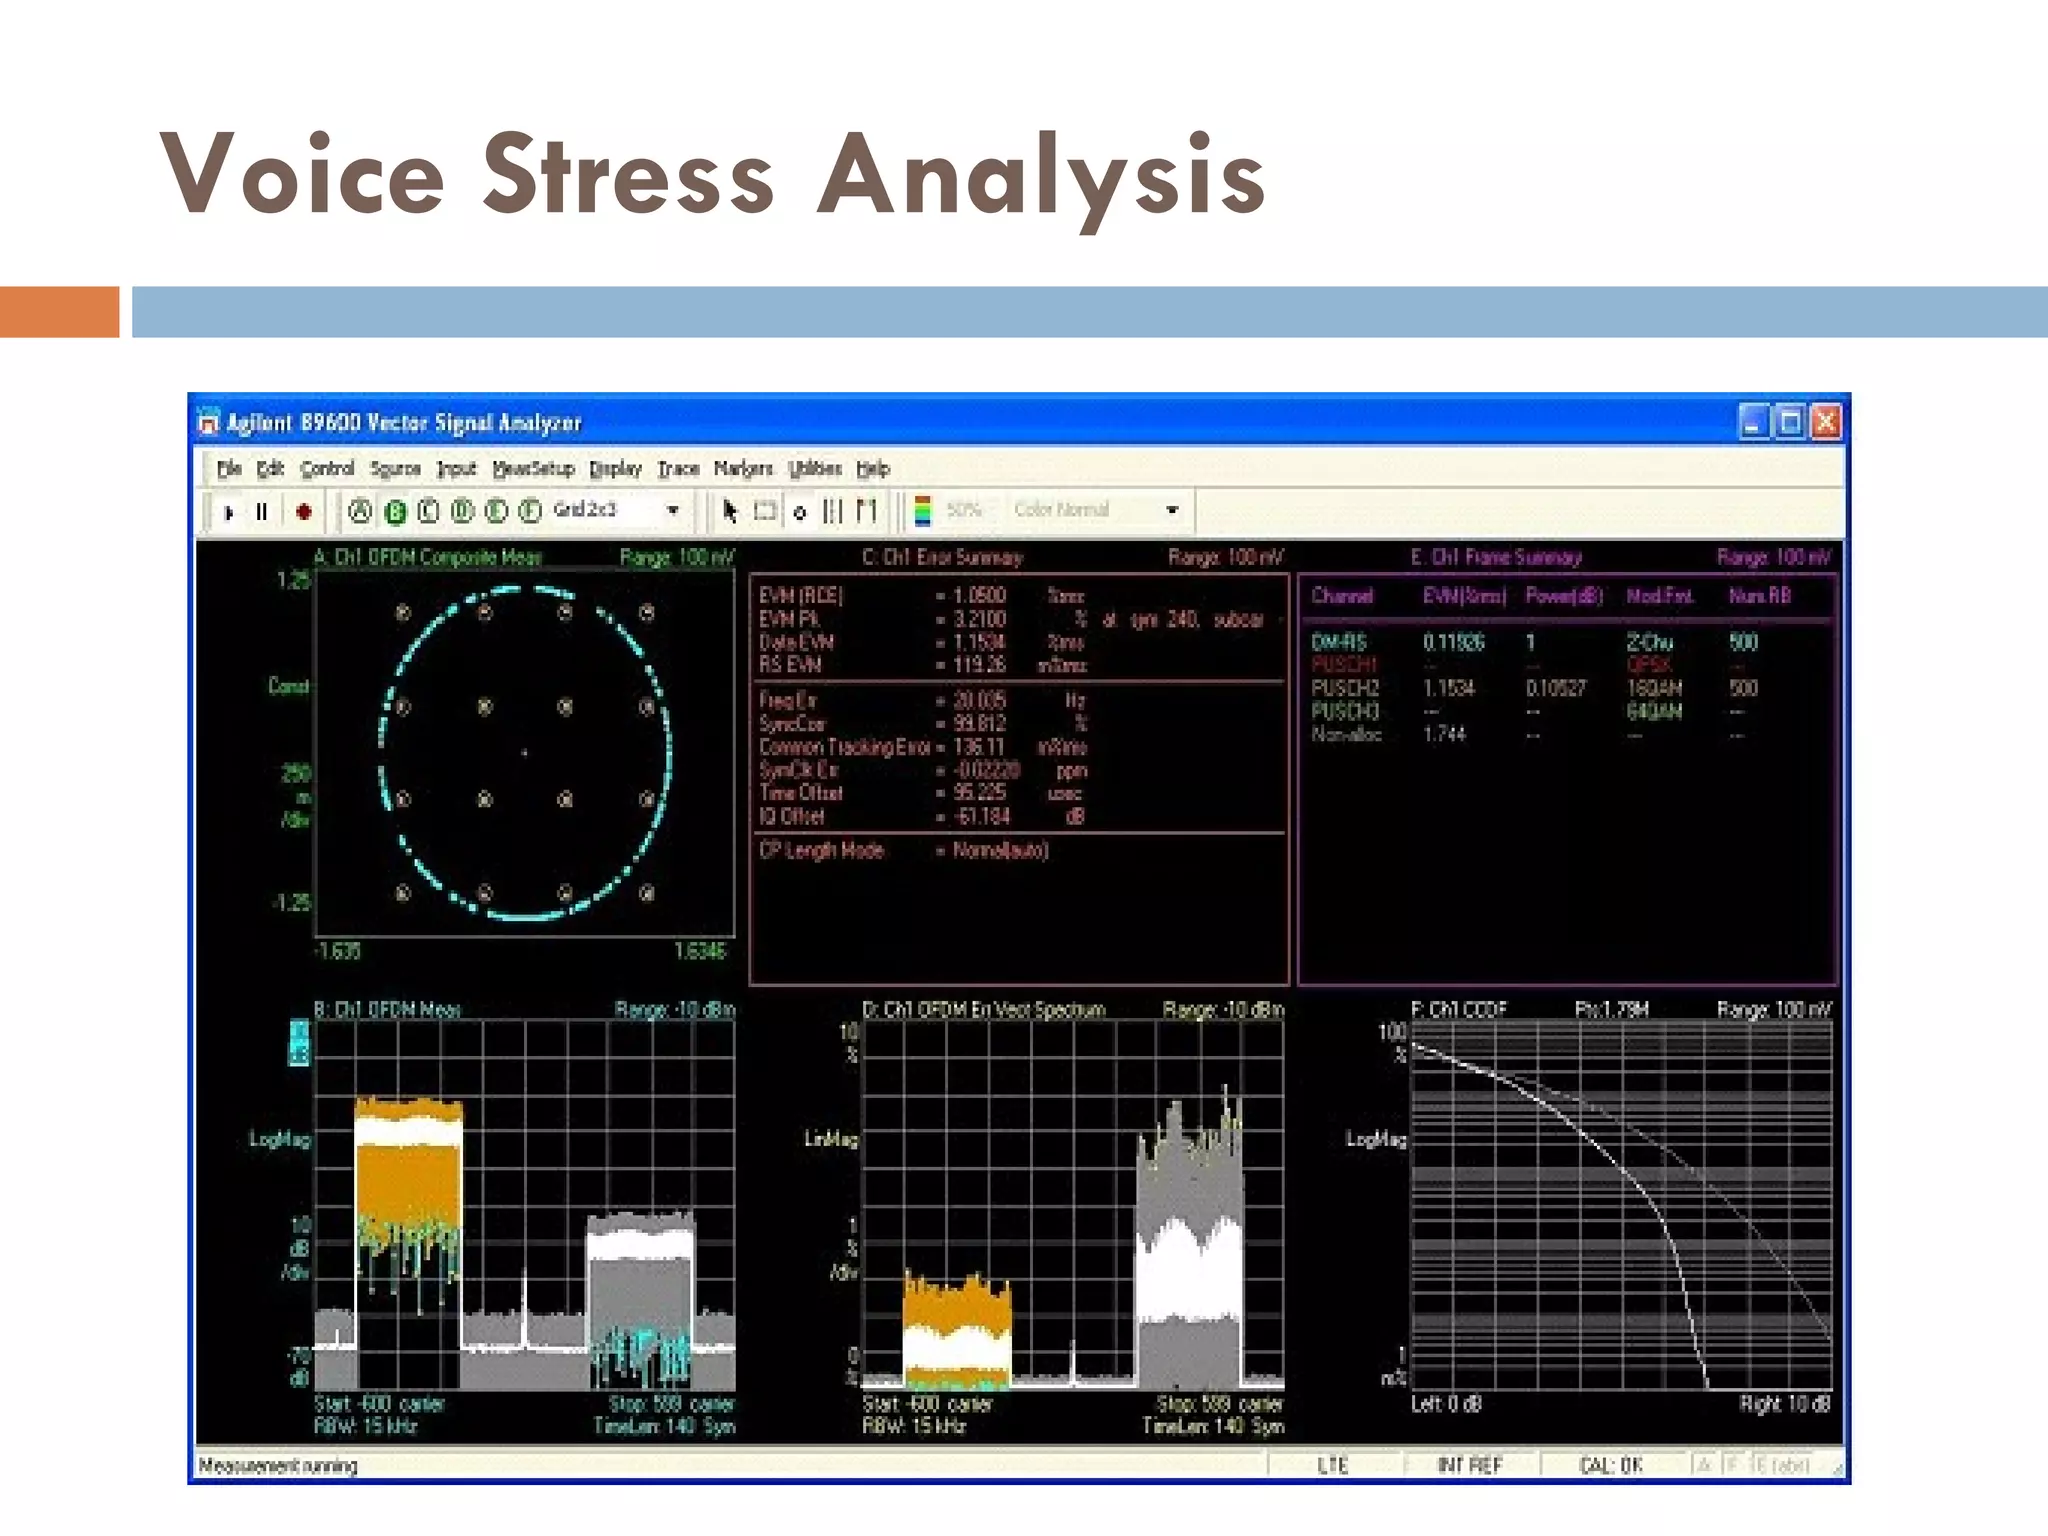The width and height of the screenshot is (2048, 1536).
Task: Select the box zoom selection tool
Action: [x=765, y=512]
